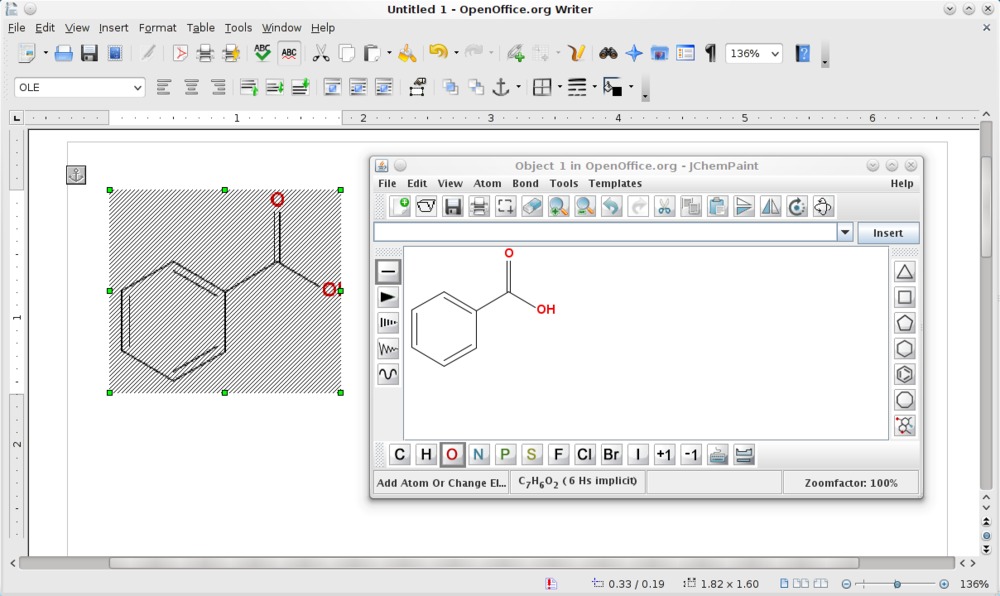Open the SMILES input dropdown arrow

[x=845, y=233]
